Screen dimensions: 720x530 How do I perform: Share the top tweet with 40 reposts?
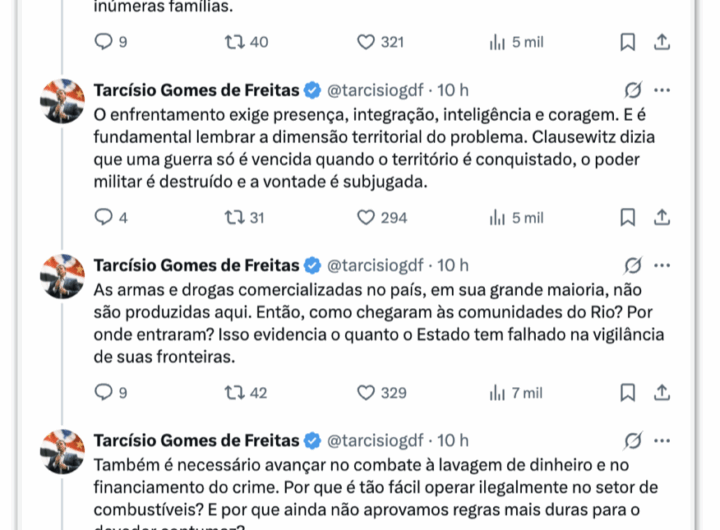[x=661, y=42]
